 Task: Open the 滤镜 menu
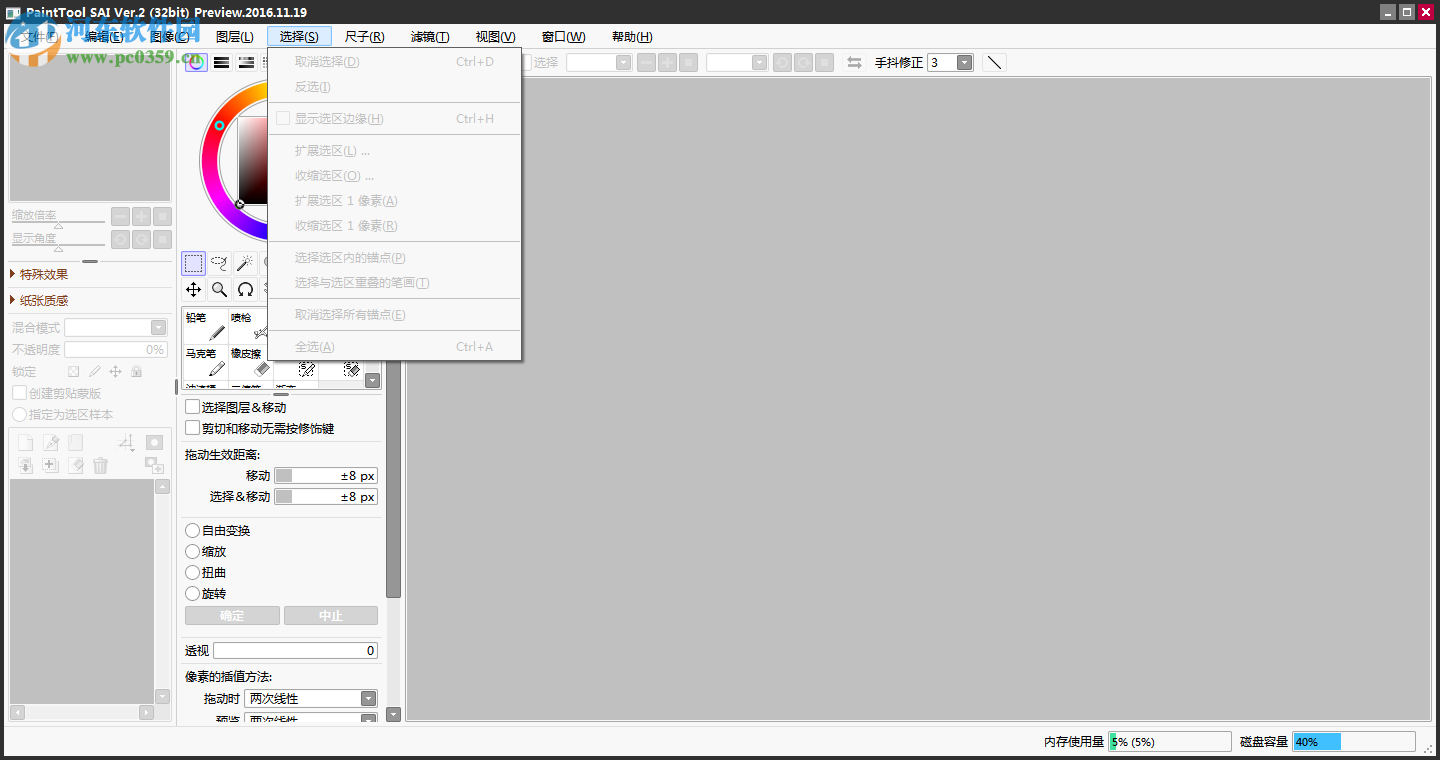[430, 37]
